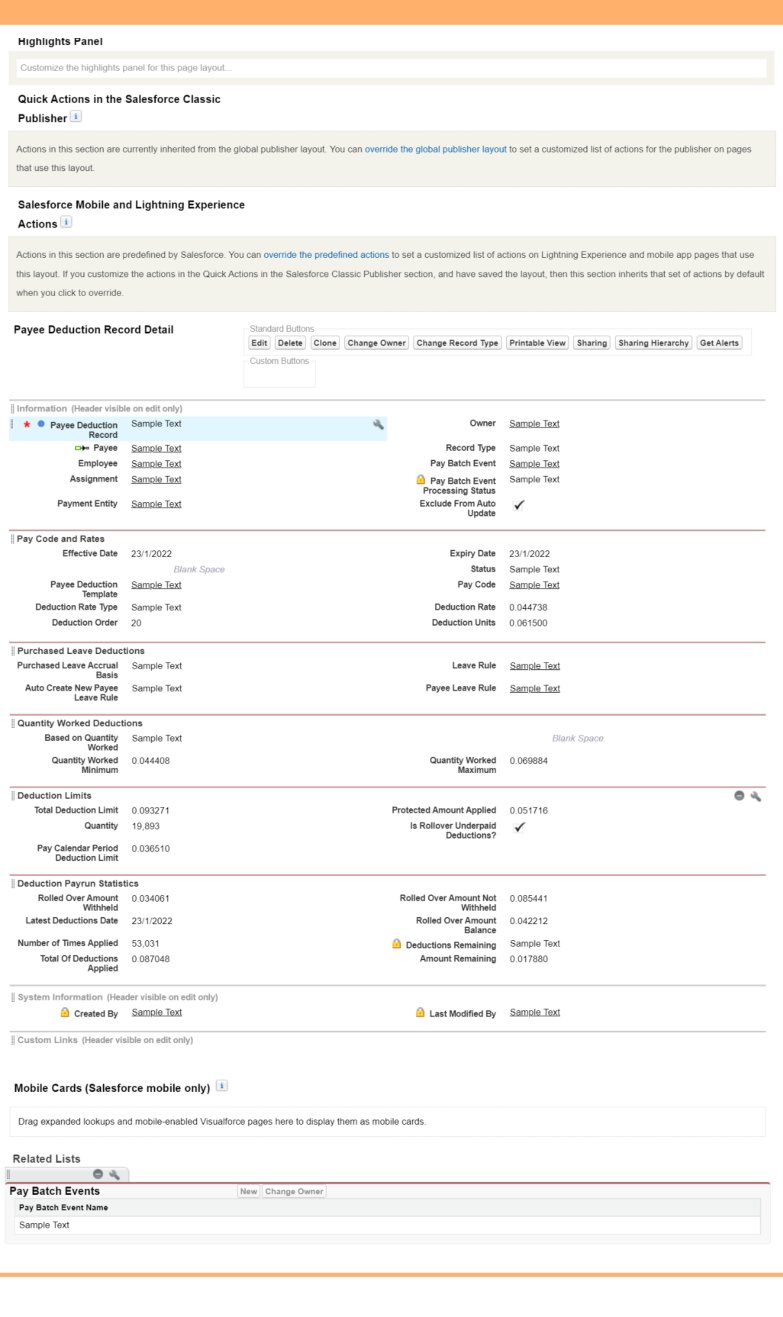Click the lock icon beside Created By
Screen dimensions: 783x1317
[x=65, y=1012]
